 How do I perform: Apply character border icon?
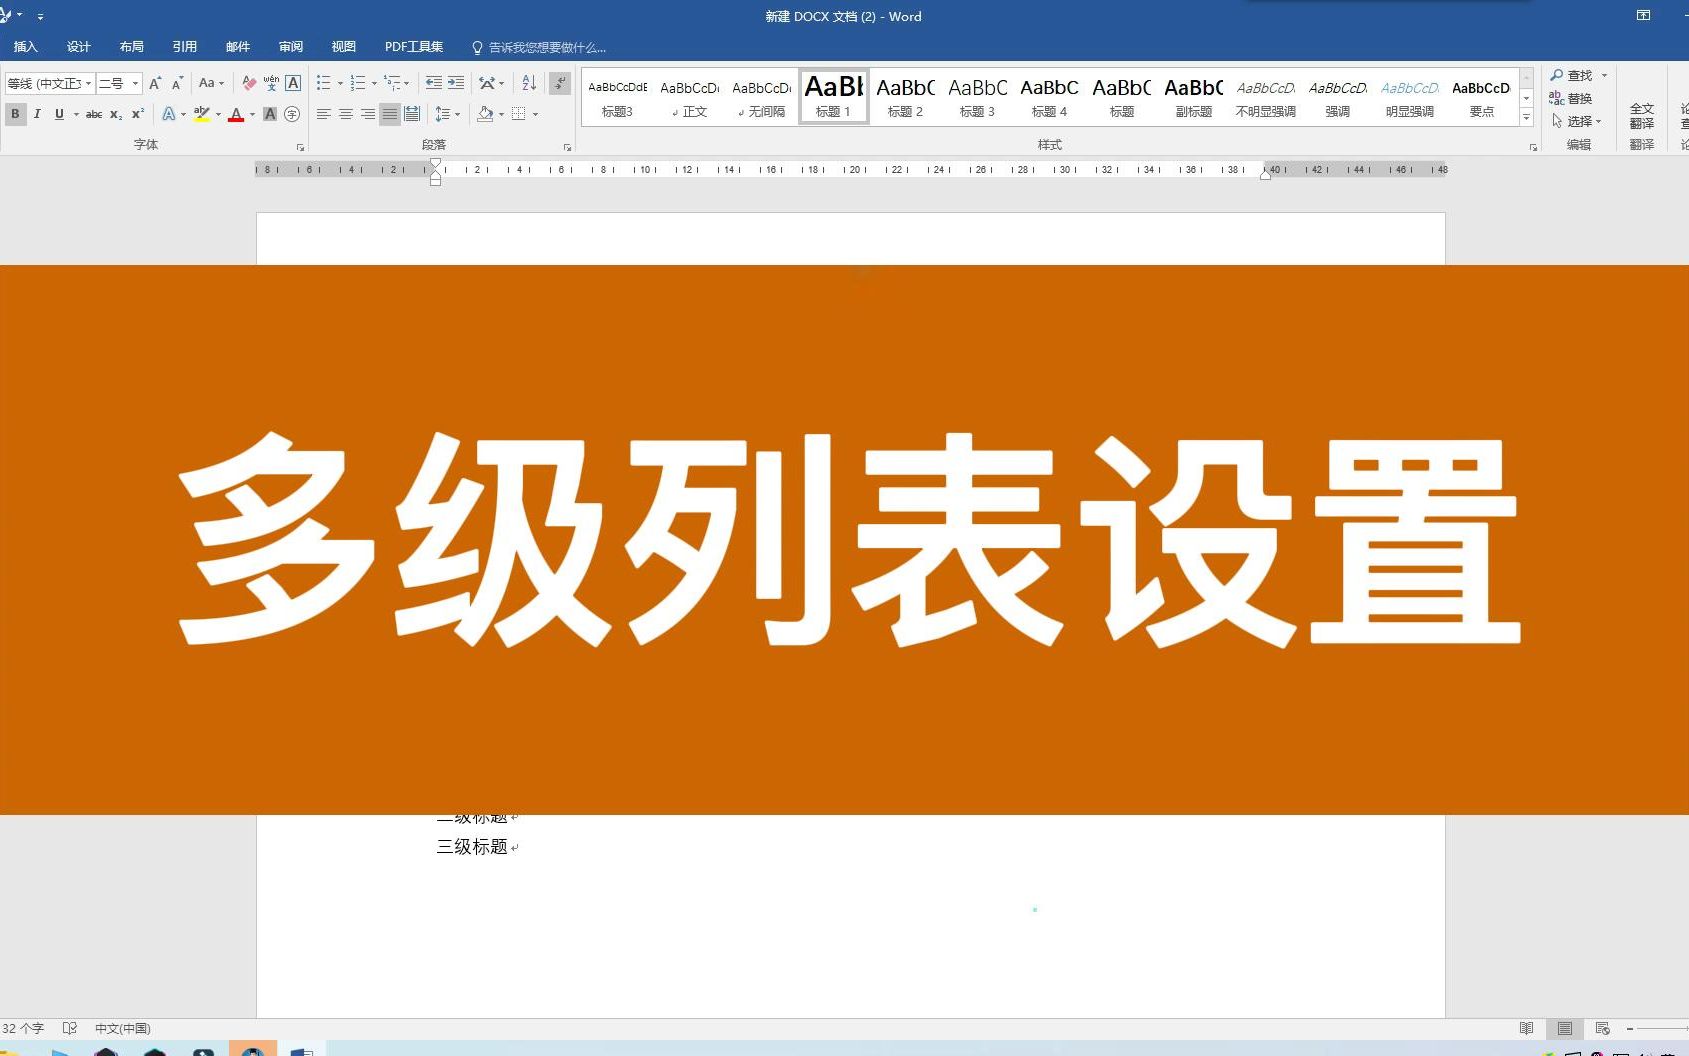click(x=293, y=83)
